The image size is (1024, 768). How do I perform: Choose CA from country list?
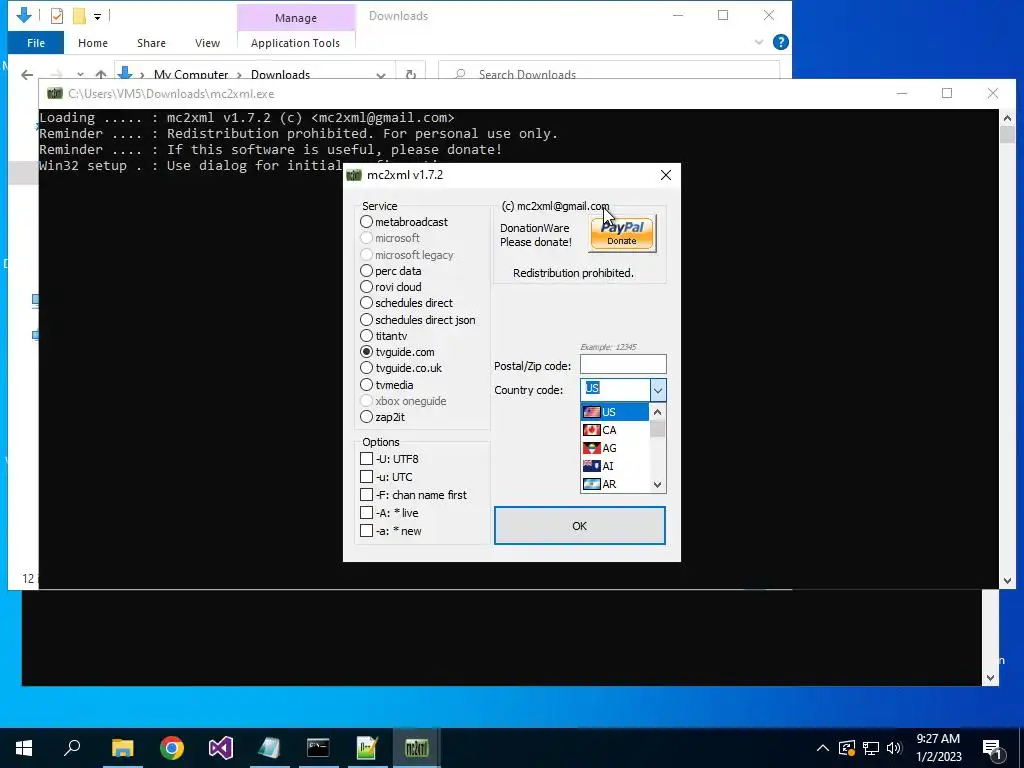[615, 430]
